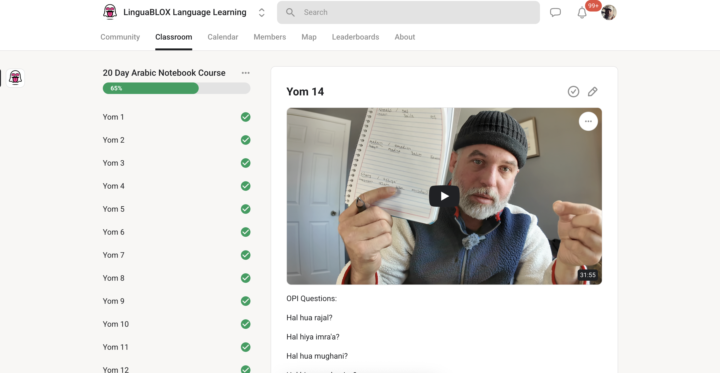Screen dimensions: 720x373
Task: Click the LinguaBLOX logo in the header
Action: point(110,12)
